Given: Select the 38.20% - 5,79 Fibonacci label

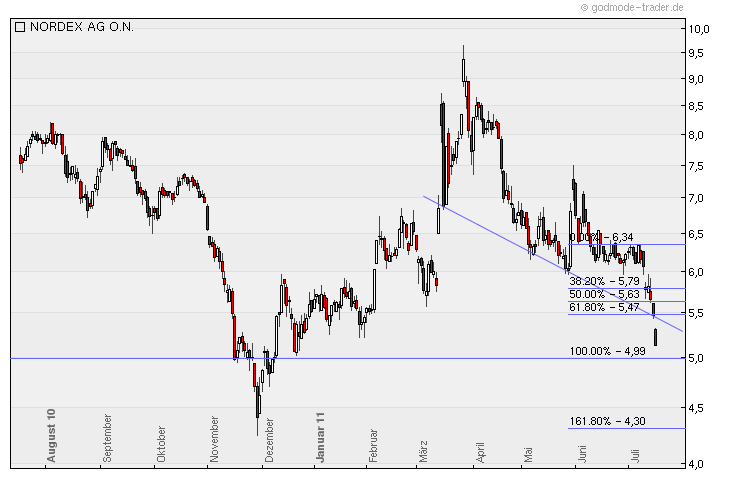Looking at the screenshot, I should point(604,281).
